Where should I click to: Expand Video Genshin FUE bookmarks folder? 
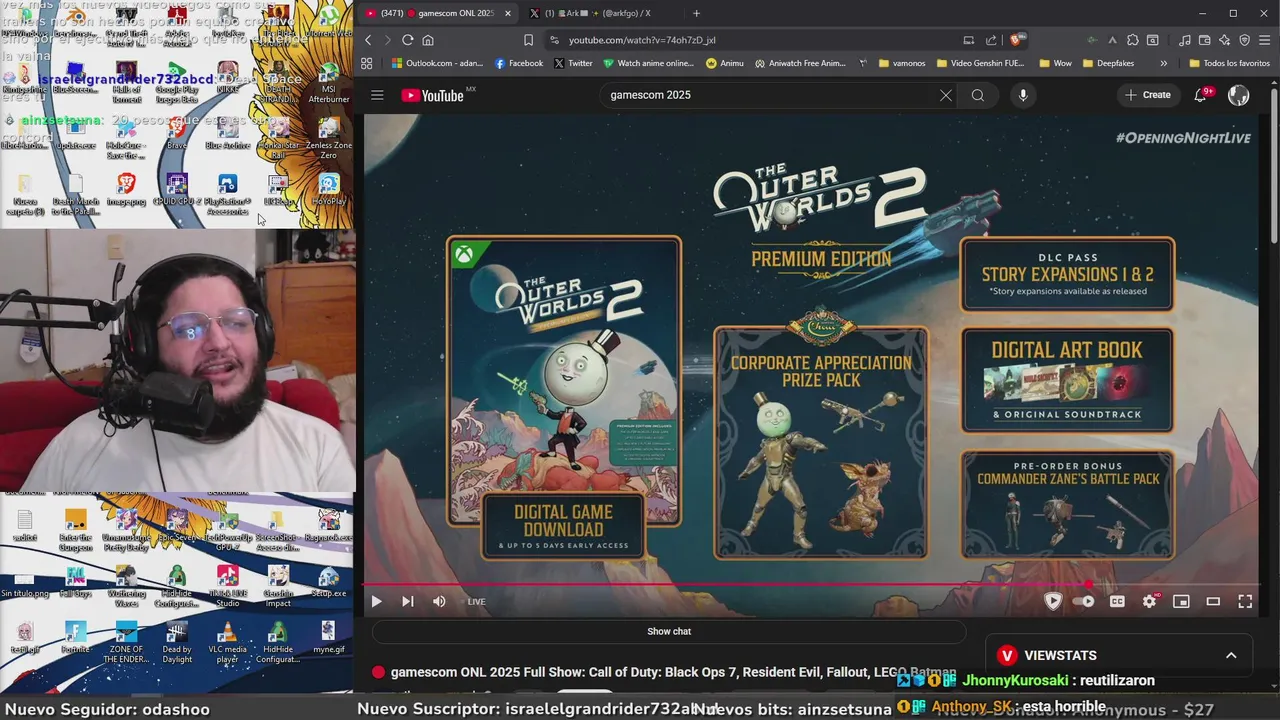click(981, 63)
